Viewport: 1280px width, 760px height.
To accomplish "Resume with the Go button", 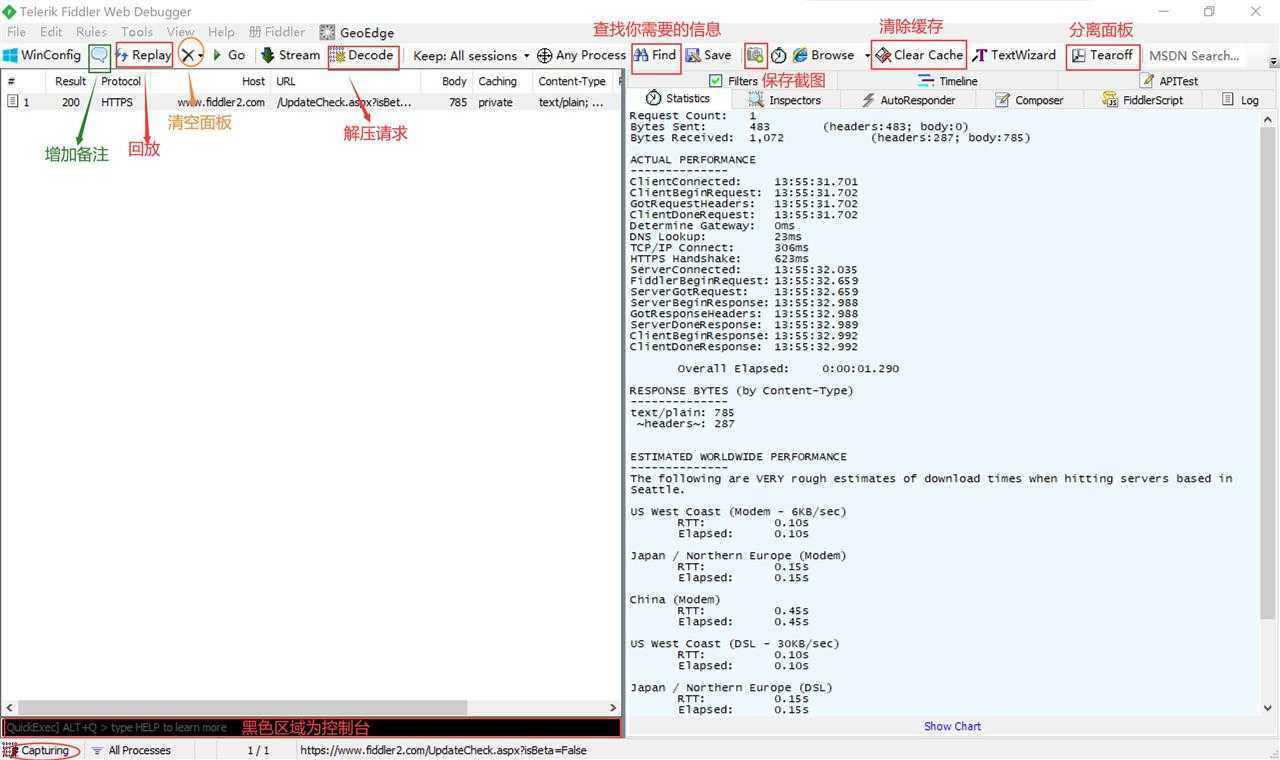I will [x=229, y=55].
